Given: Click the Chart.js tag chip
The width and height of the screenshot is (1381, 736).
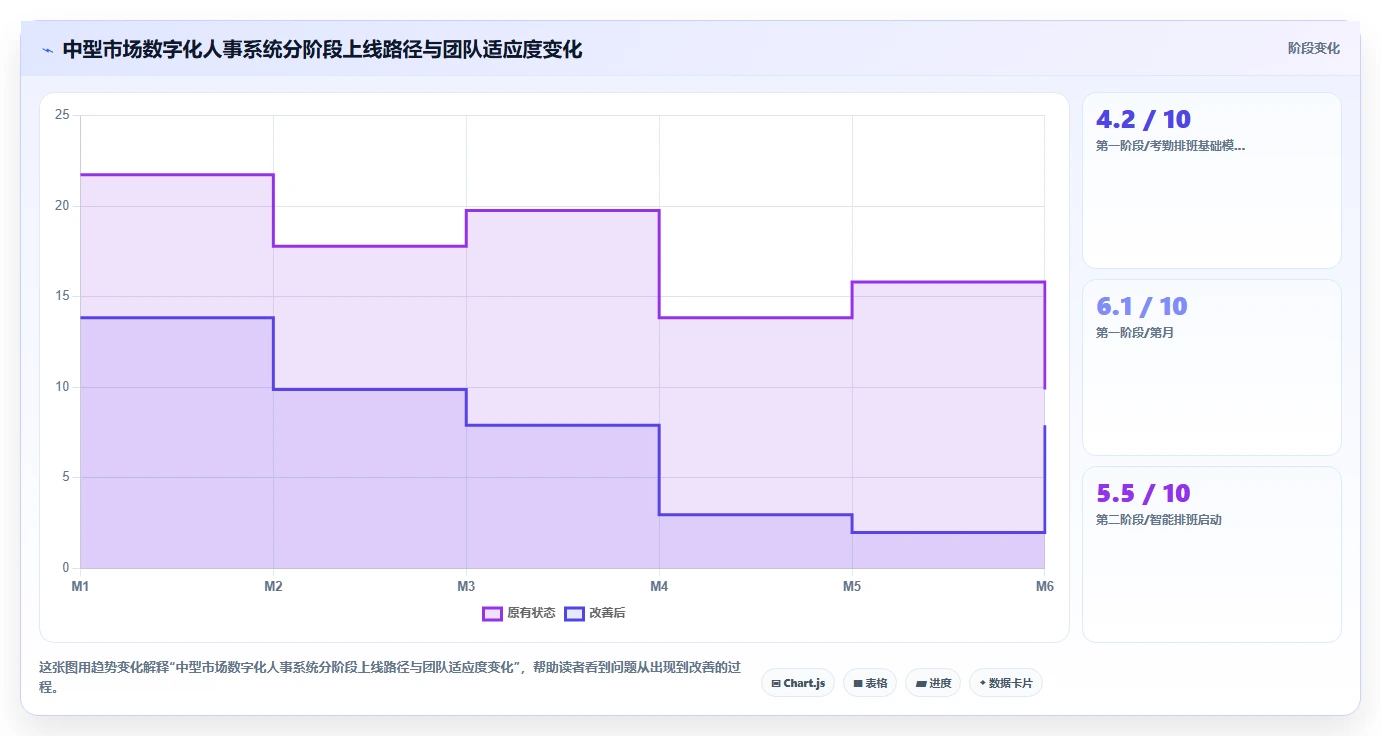Looking at the screenshot, I should pos(798,683).
